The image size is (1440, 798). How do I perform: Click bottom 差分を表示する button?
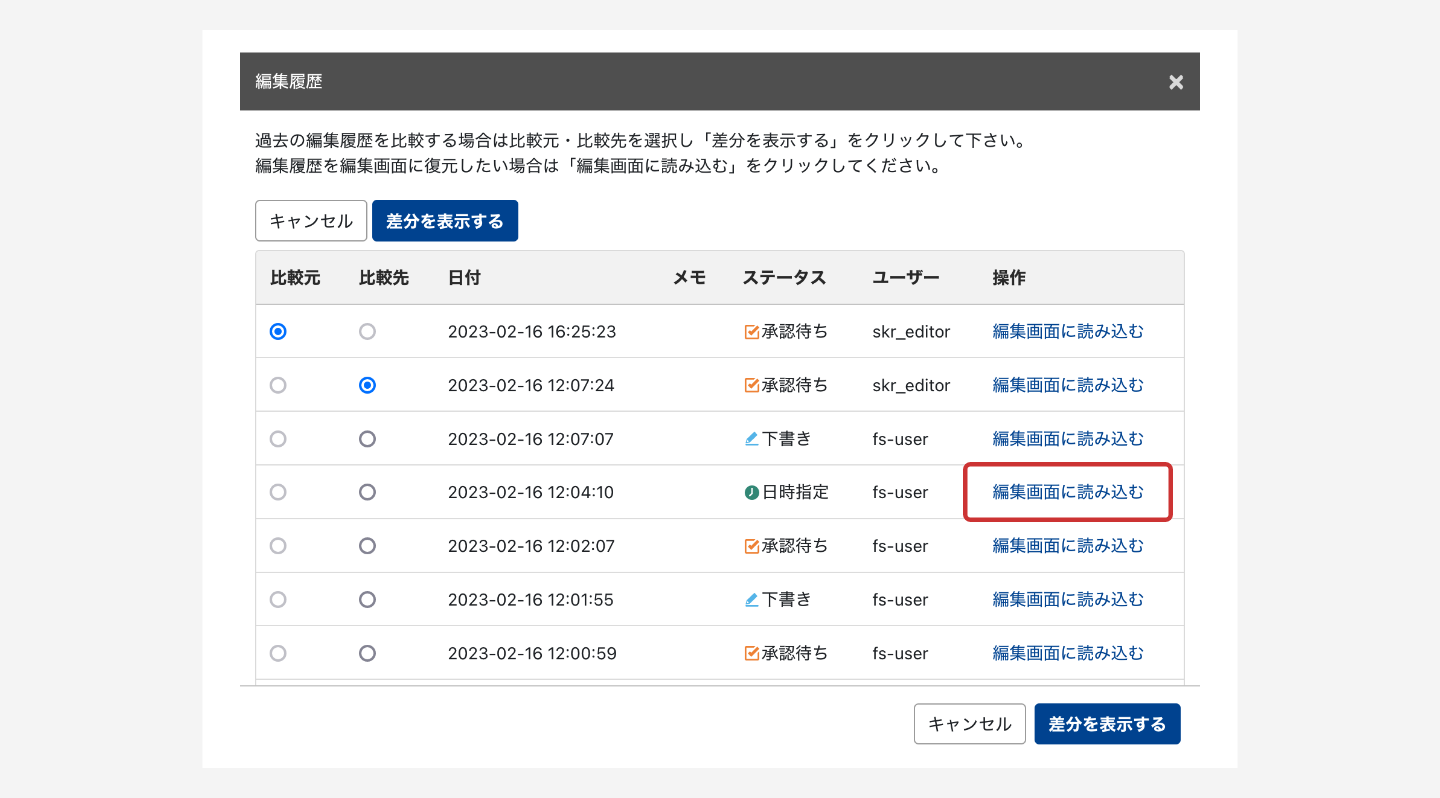click(1107, 724)
